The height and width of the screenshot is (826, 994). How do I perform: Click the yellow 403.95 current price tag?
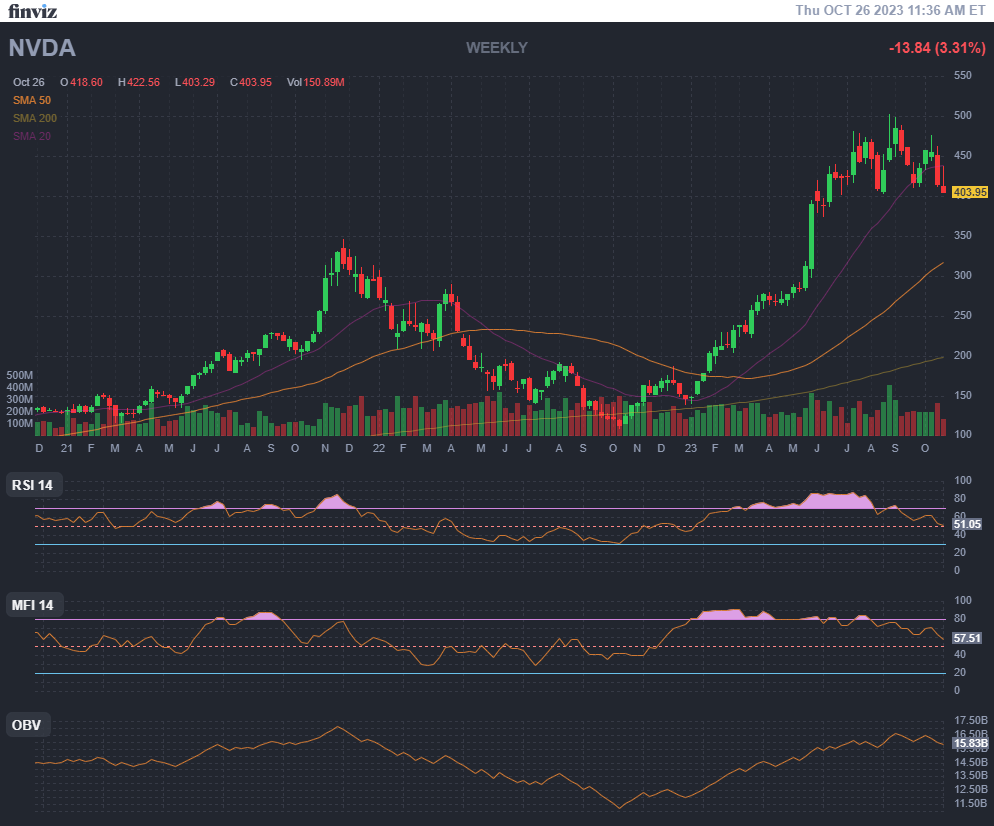pos(970,192)
